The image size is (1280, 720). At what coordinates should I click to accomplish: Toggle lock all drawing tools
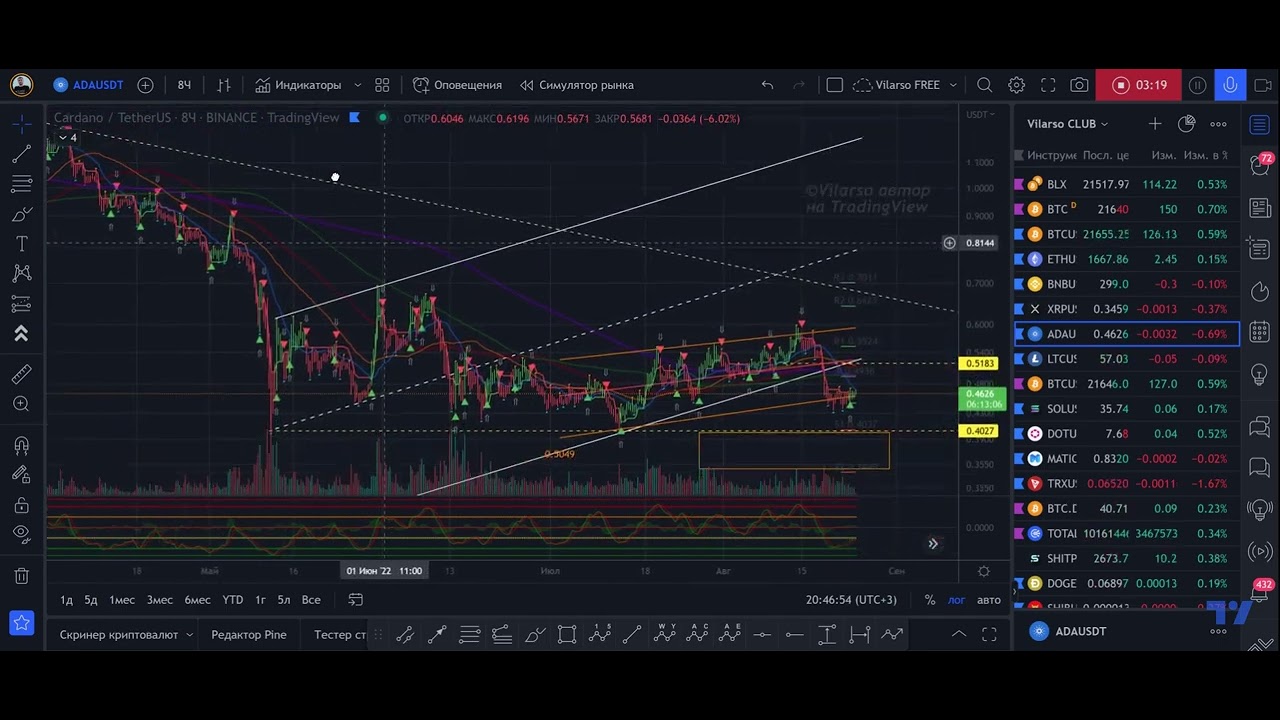click(21, 506)
